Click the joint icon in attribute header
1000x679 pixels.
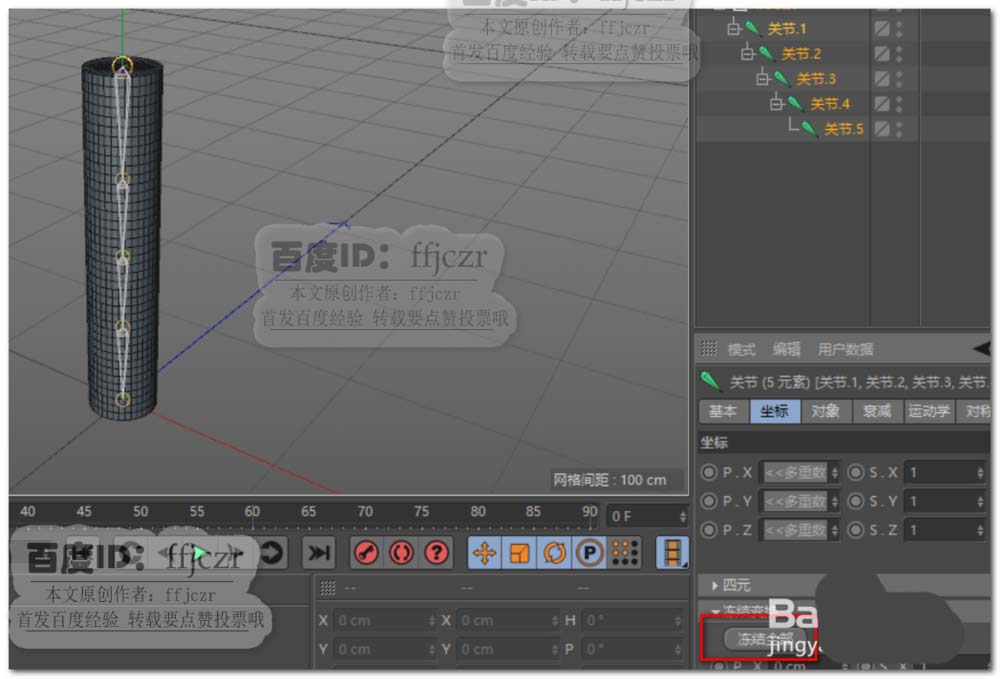click(710, 381)
